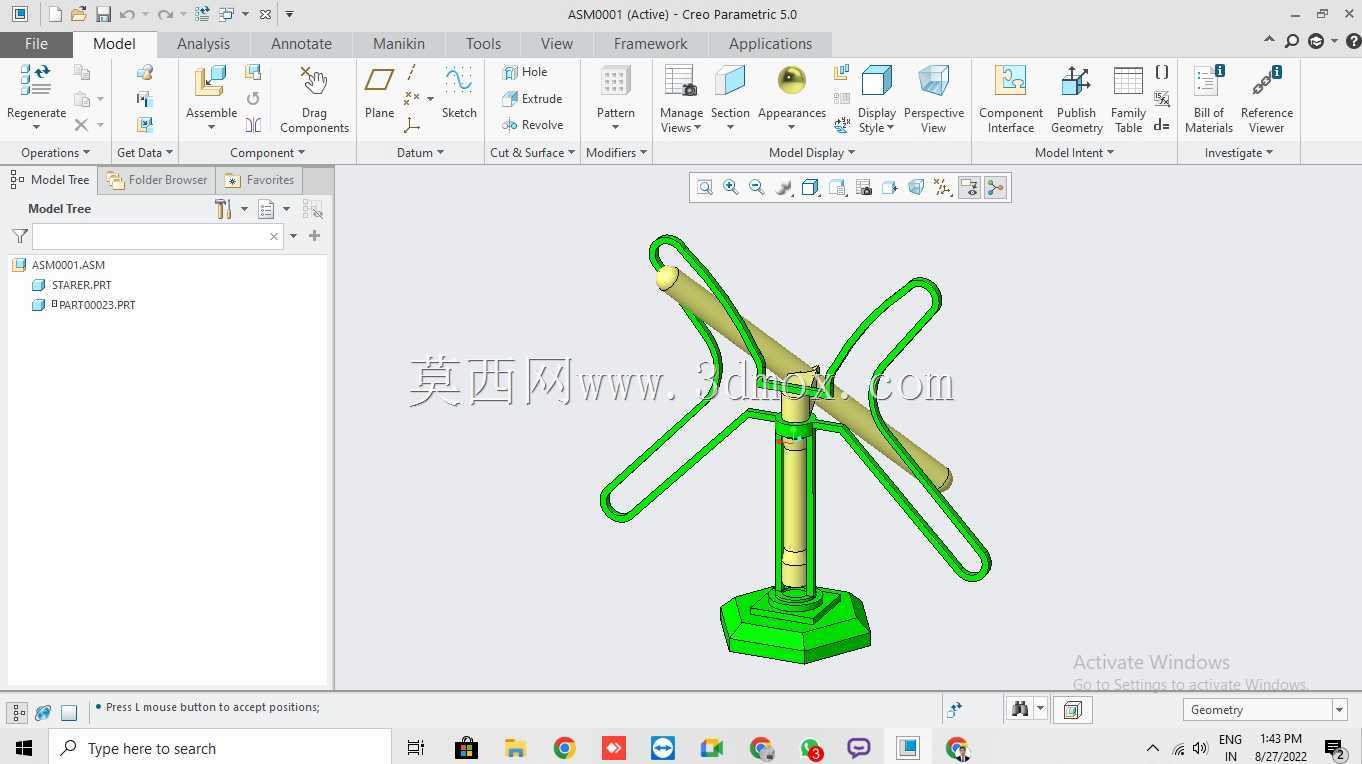Select the Drag Components tool

314,99
